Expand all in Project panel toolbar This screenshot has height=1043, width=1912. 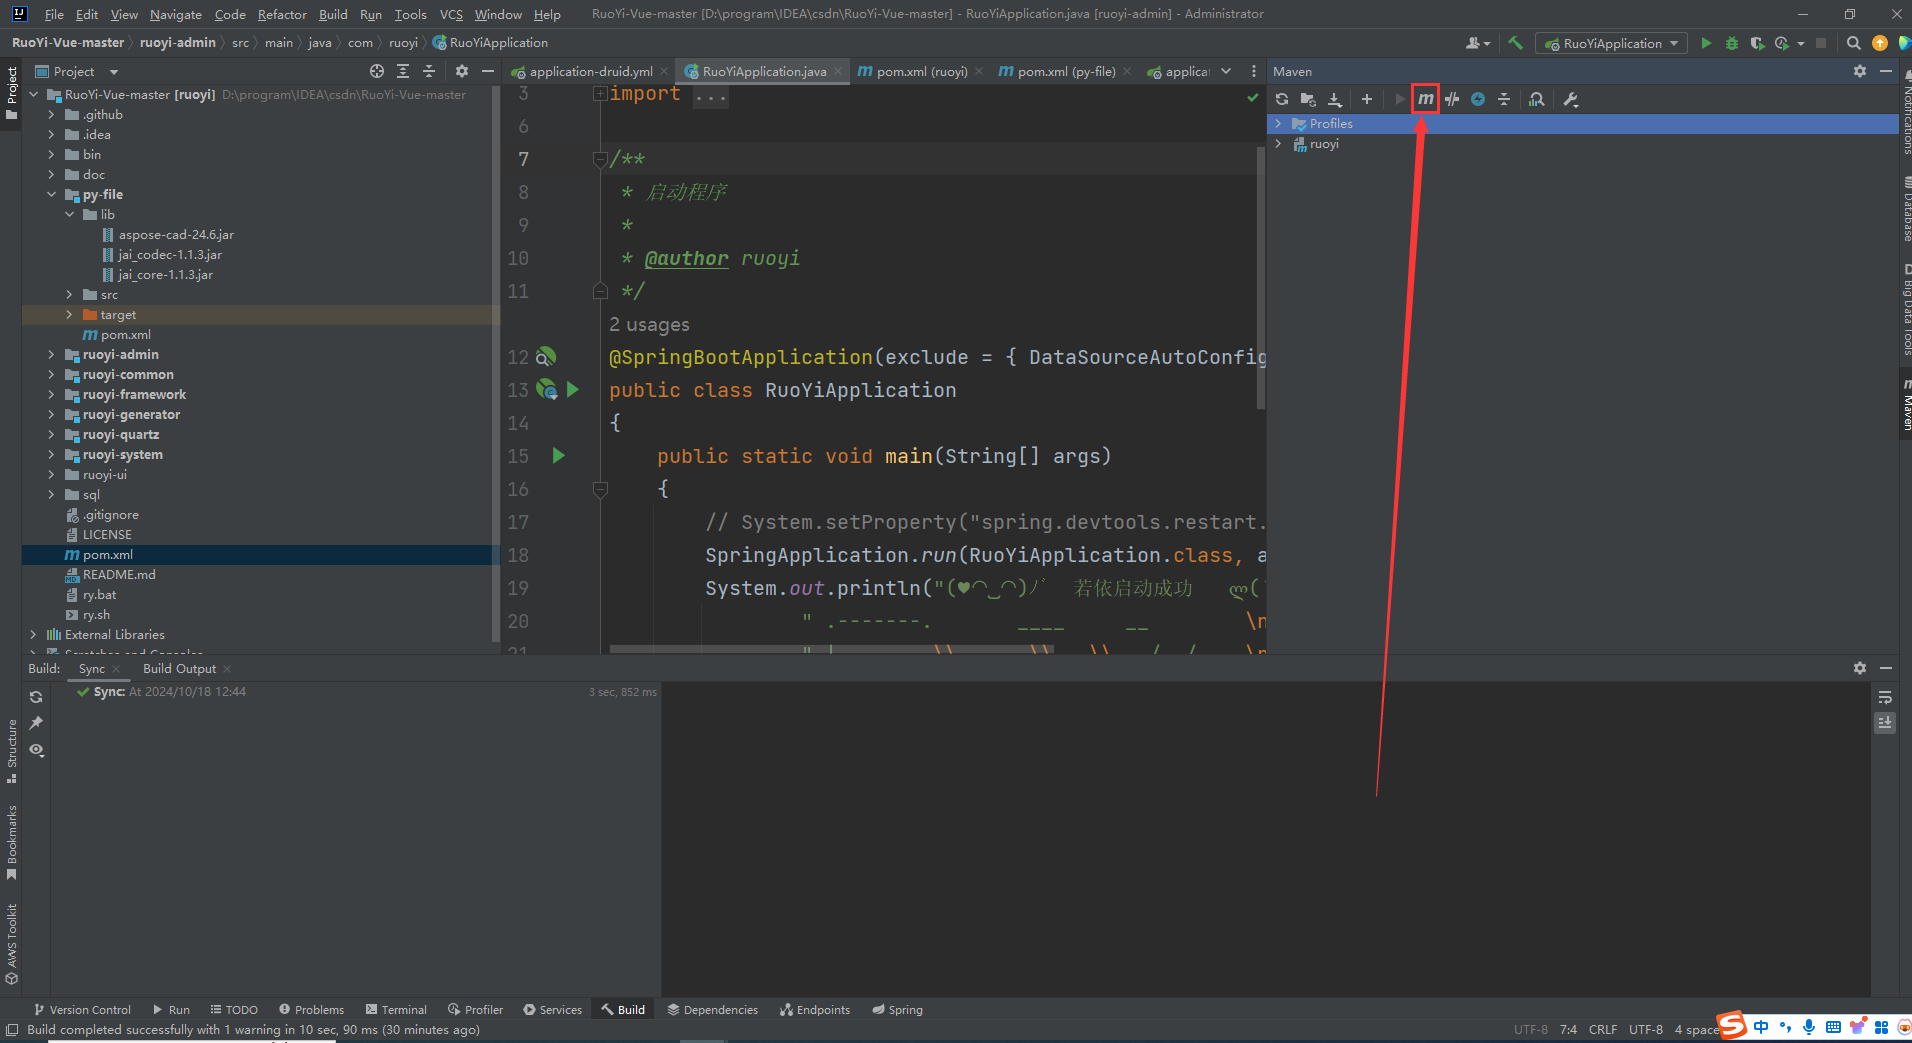403,71
